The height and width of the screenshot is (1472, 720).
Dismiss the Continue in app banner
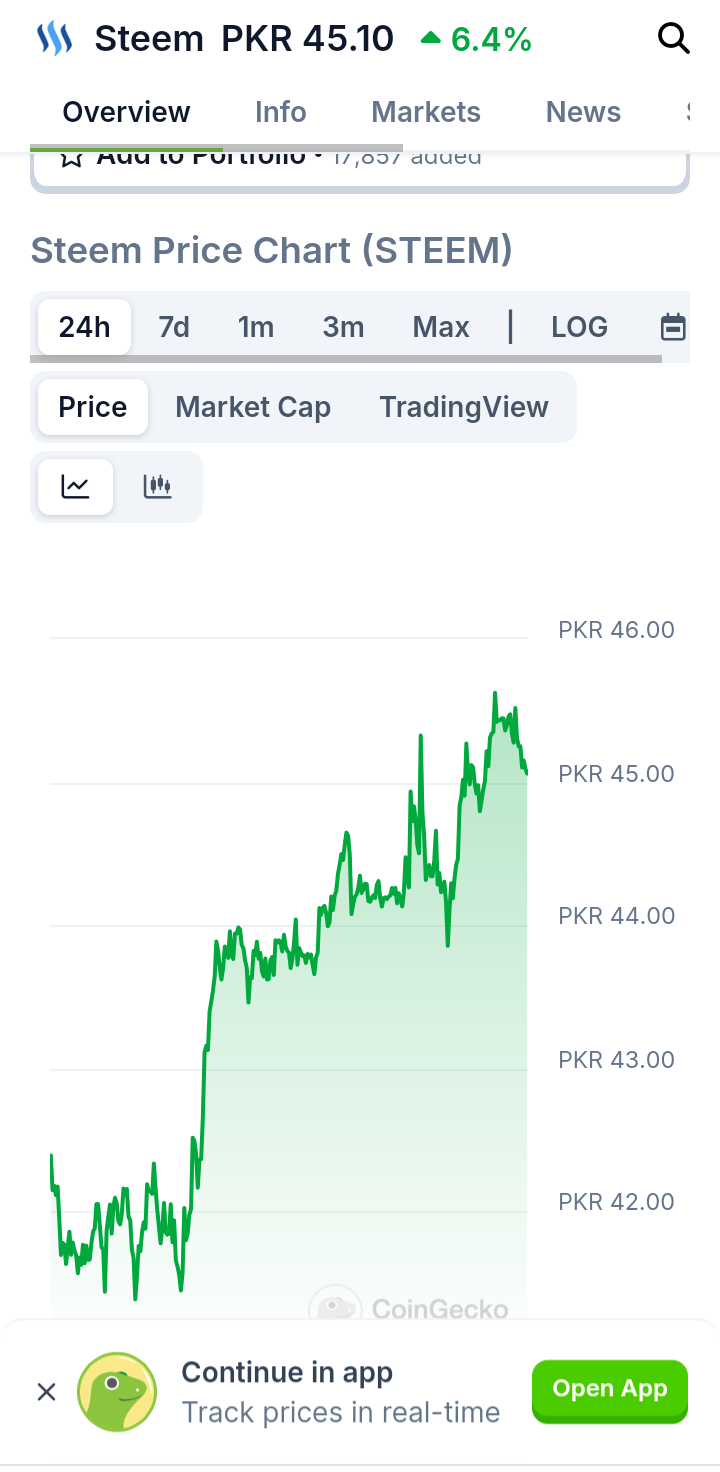coord(46,1391)
